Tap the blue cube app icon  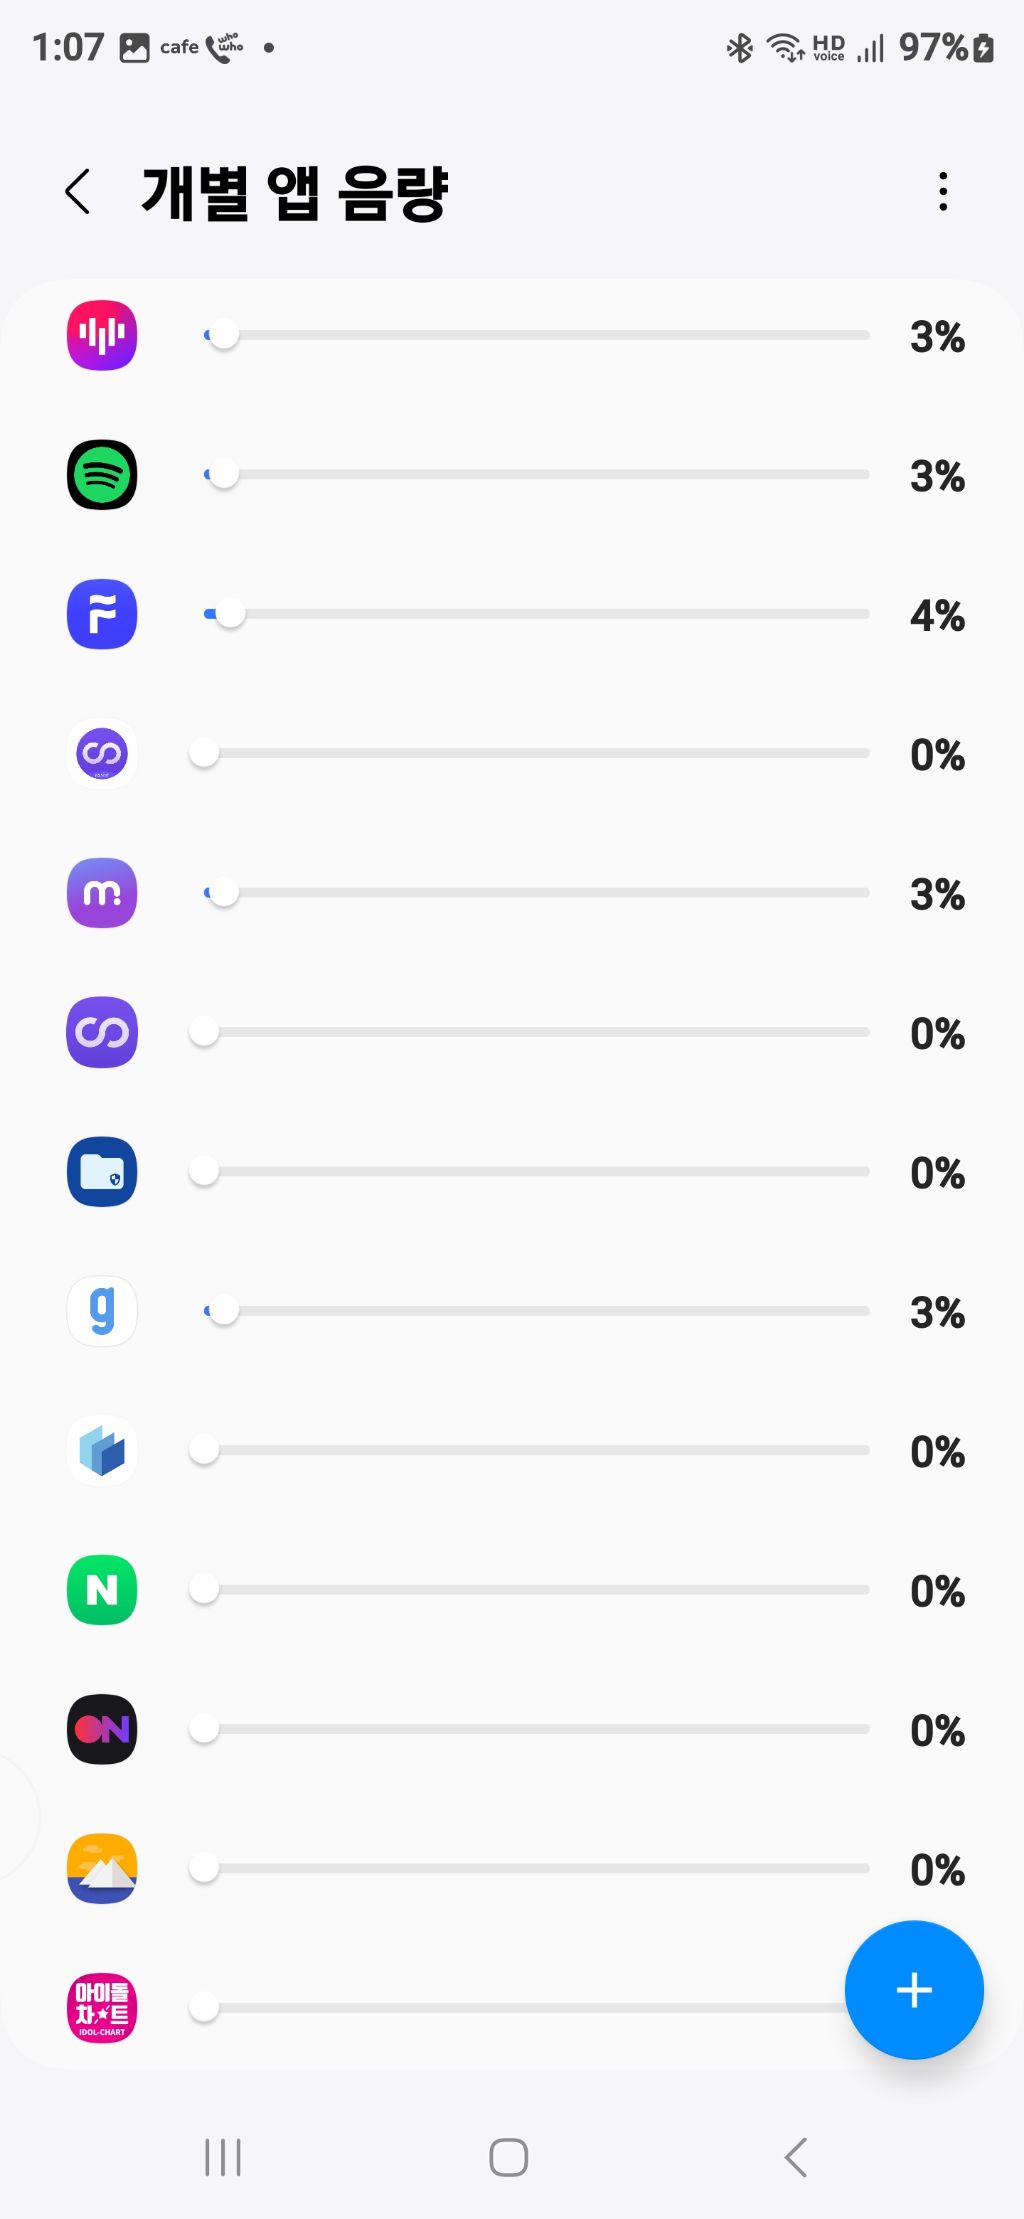point(102,1450)
